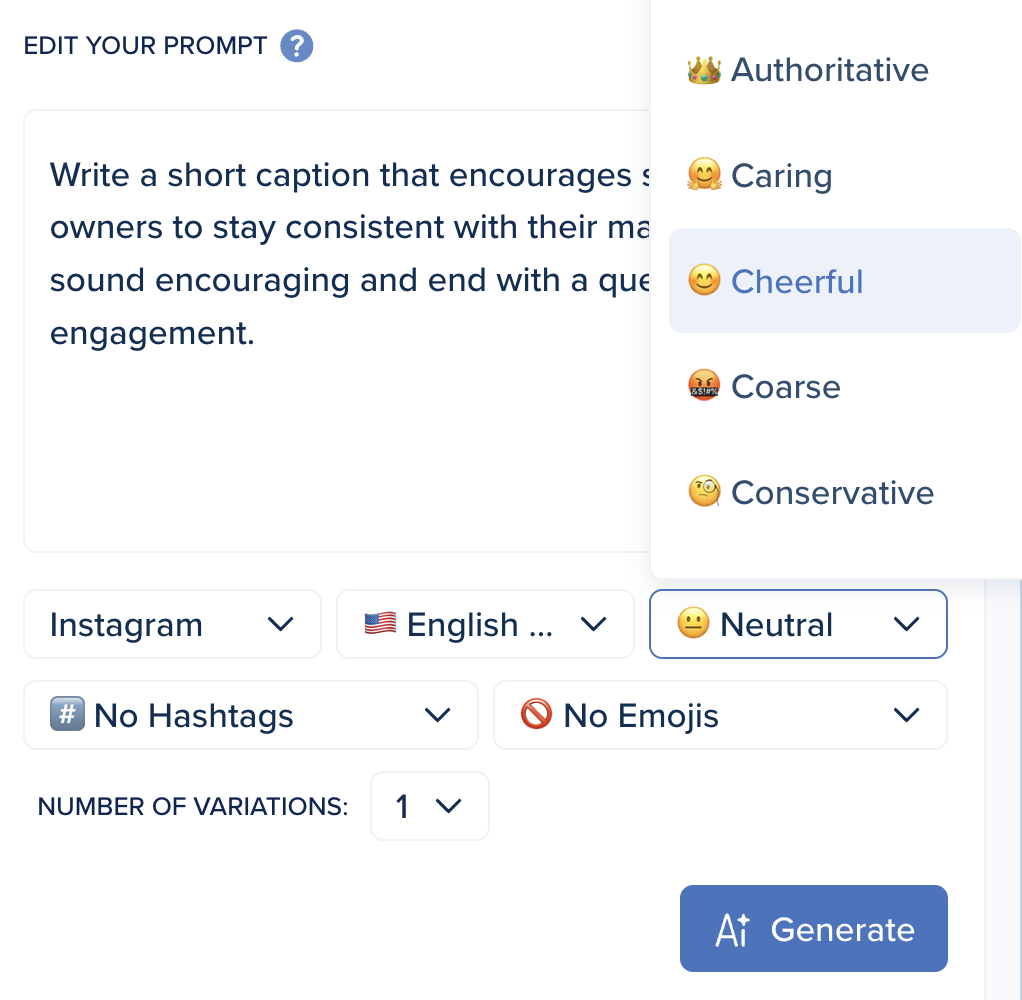Click the hugging face emoji beside Caring
Viewport: 1022px width, 1000px height.
click(704, 176)
